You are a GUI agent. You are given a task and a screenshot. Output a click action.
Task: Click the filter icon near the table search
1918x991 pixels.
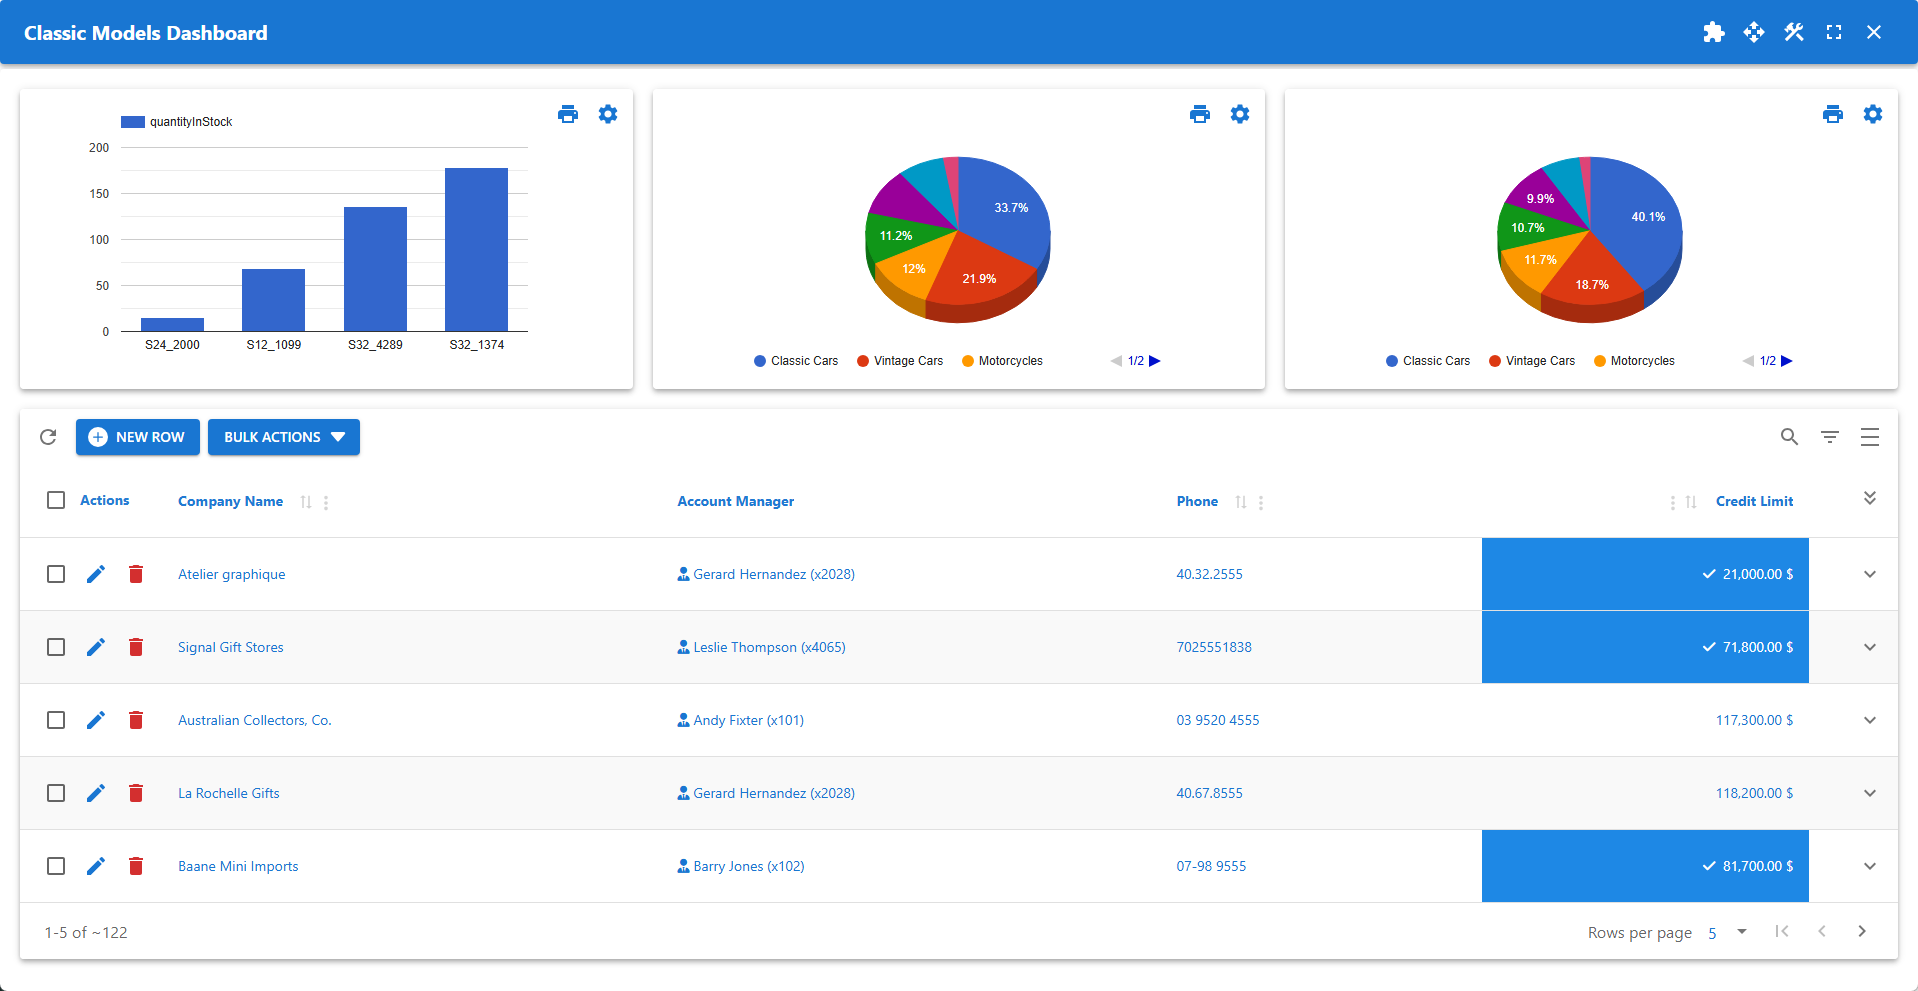pos(1830,437)
